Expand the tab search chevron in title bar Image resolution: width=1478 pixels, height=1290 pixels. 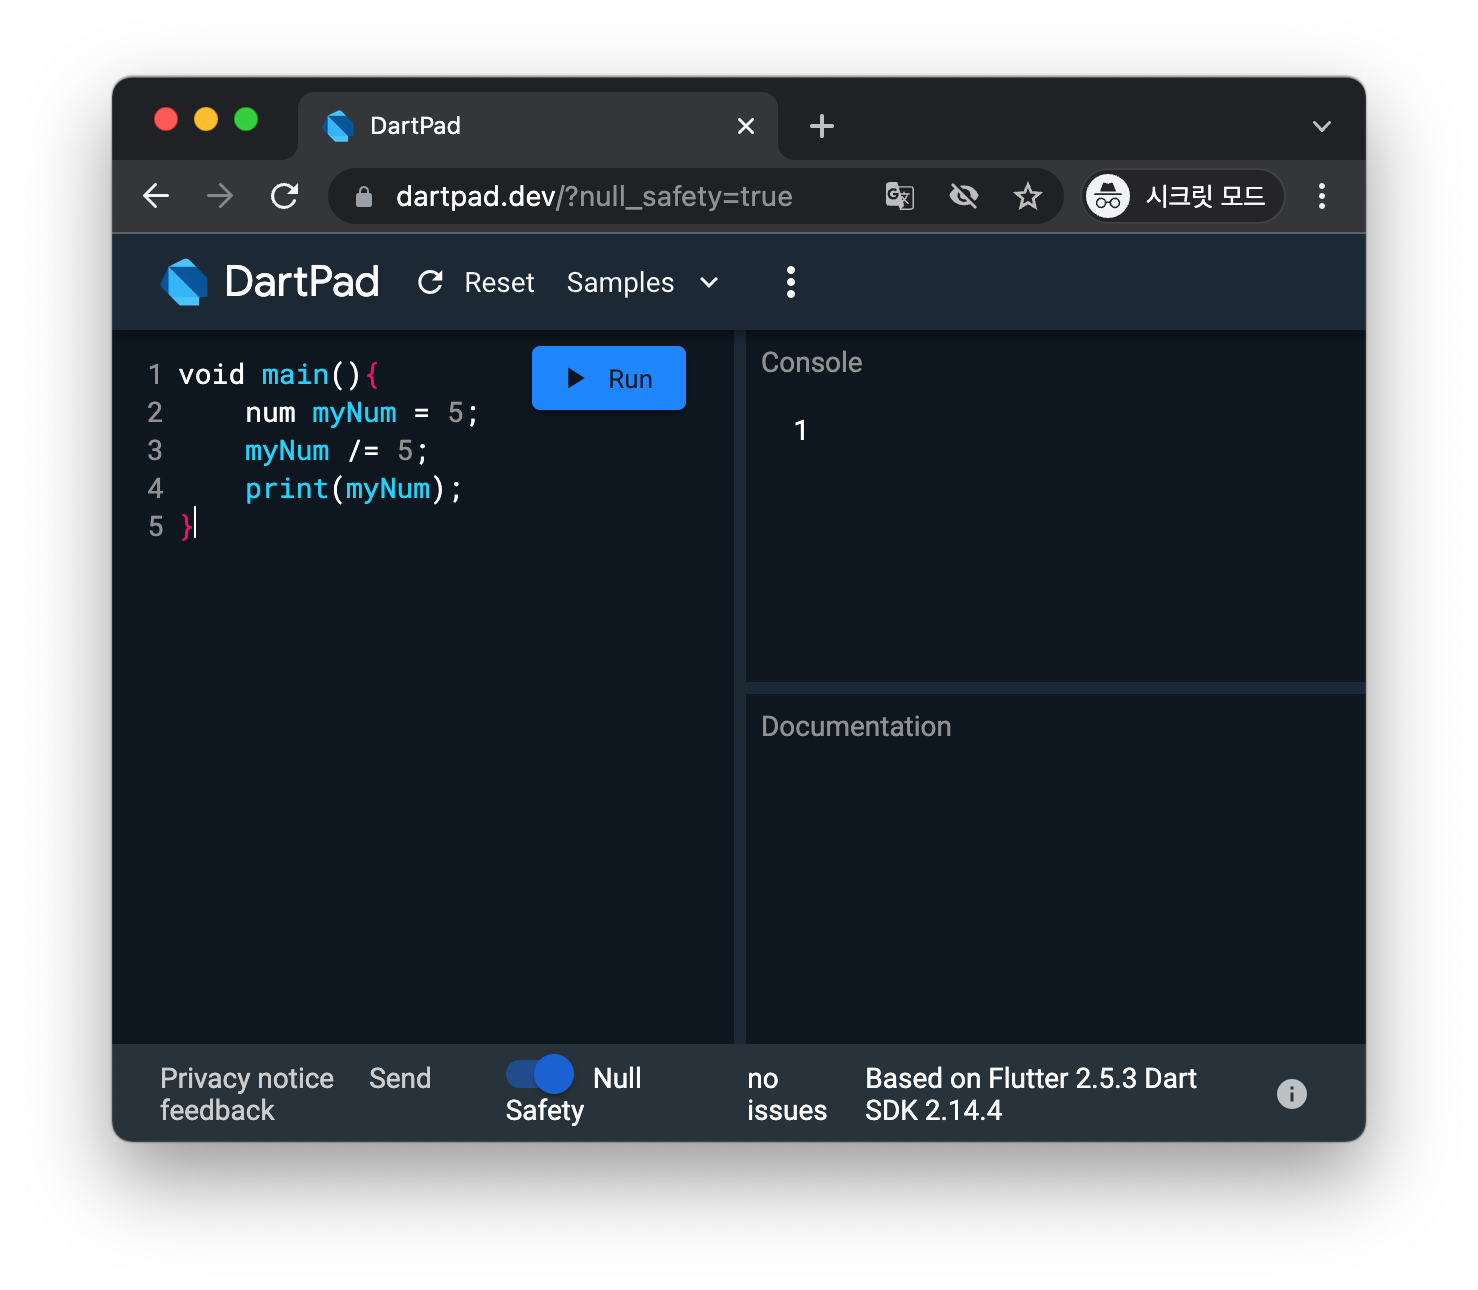click(1322, 126)
